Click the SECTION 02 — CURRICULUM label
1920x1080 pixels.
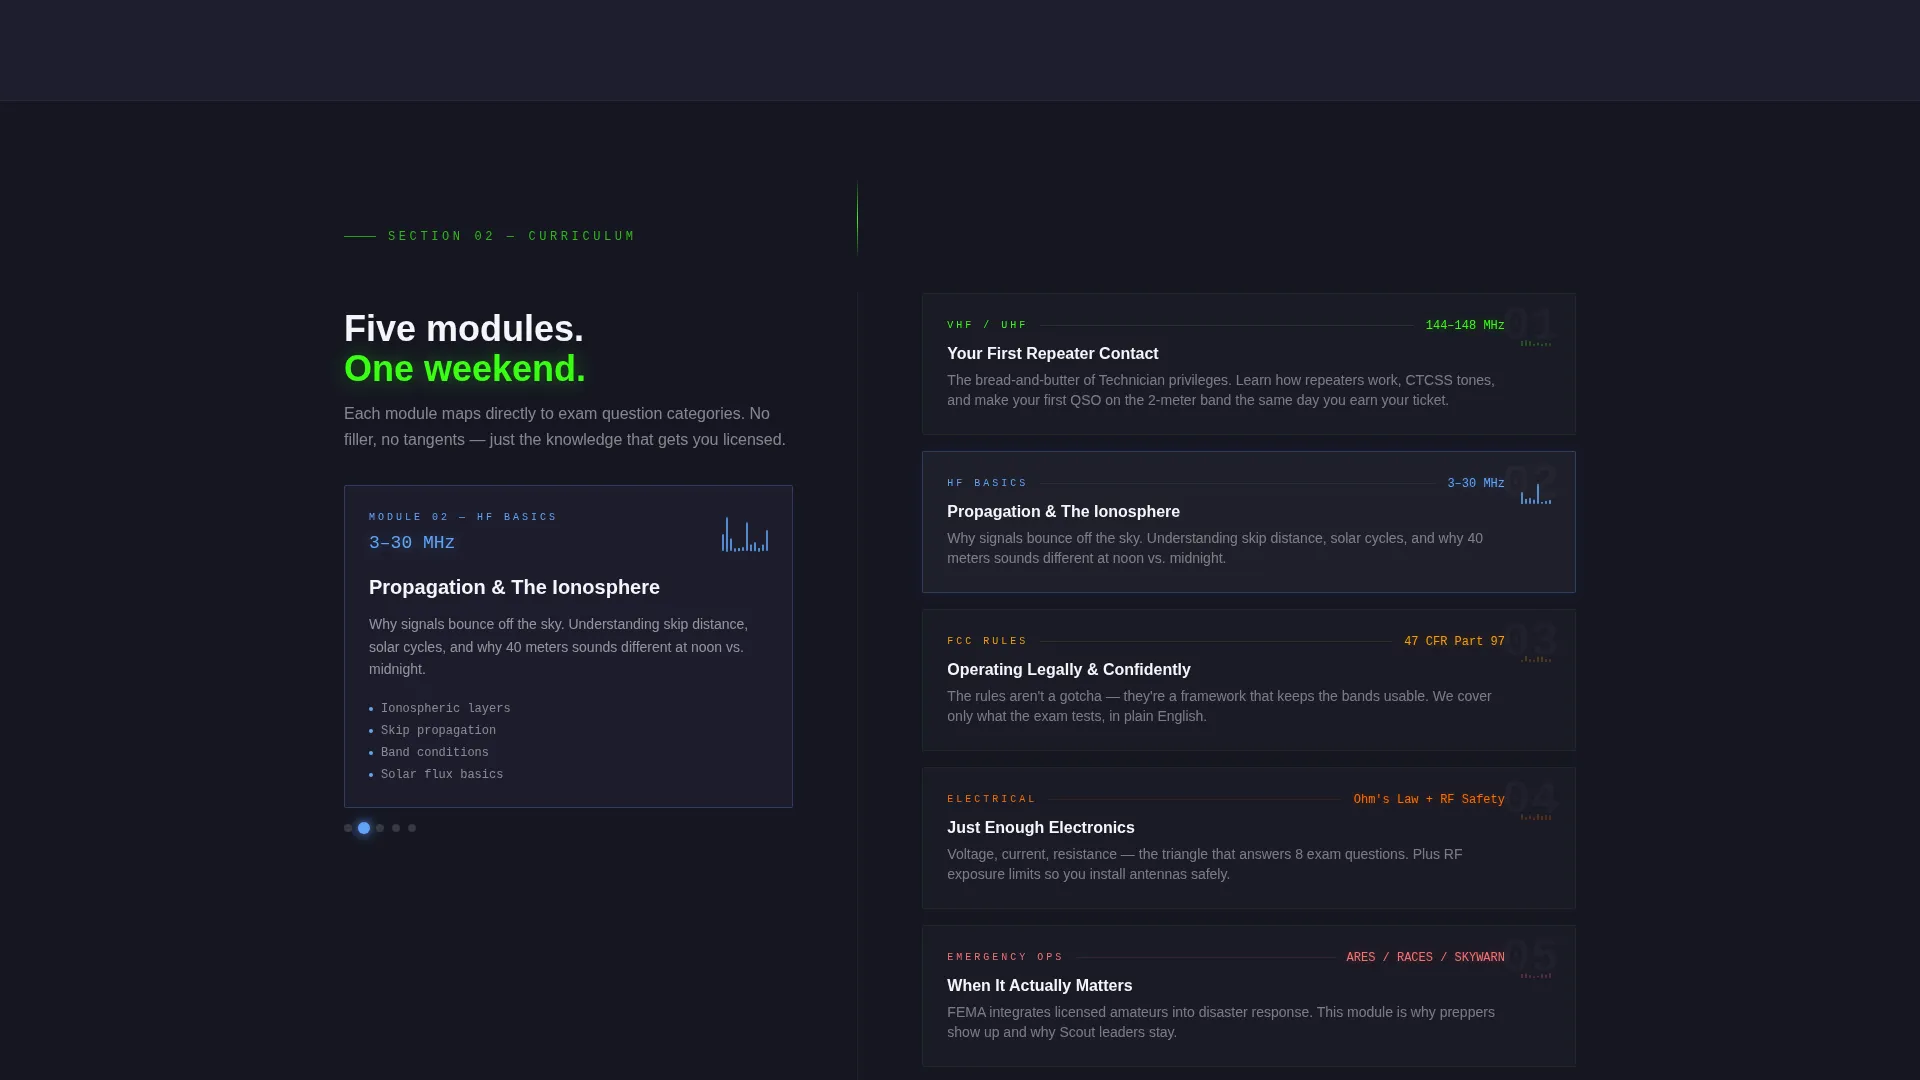click(511, 236)
